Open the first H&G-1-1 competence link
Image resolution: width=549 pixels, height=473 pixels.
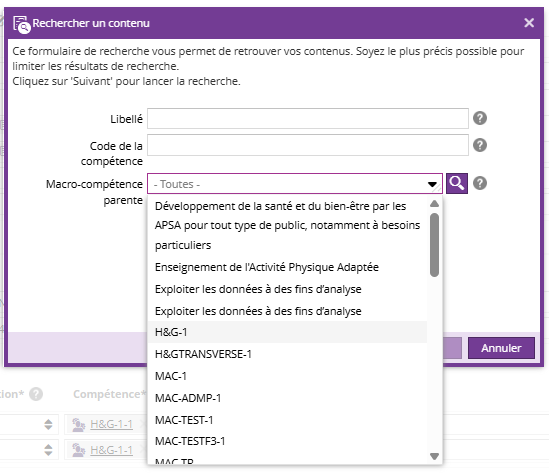click(111, 424)
